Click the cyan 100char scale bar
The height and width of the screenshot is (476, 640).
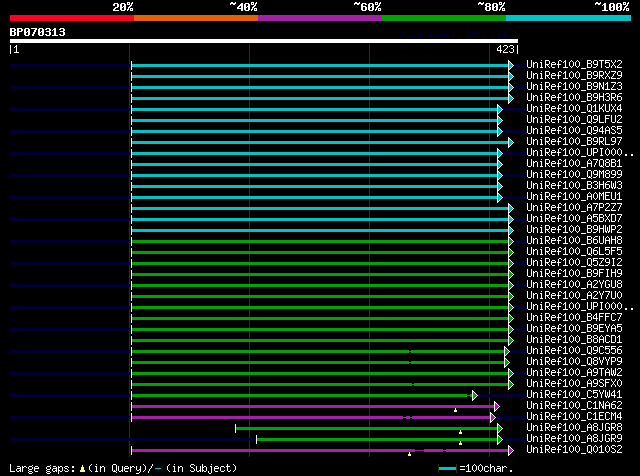click(448, 469)
